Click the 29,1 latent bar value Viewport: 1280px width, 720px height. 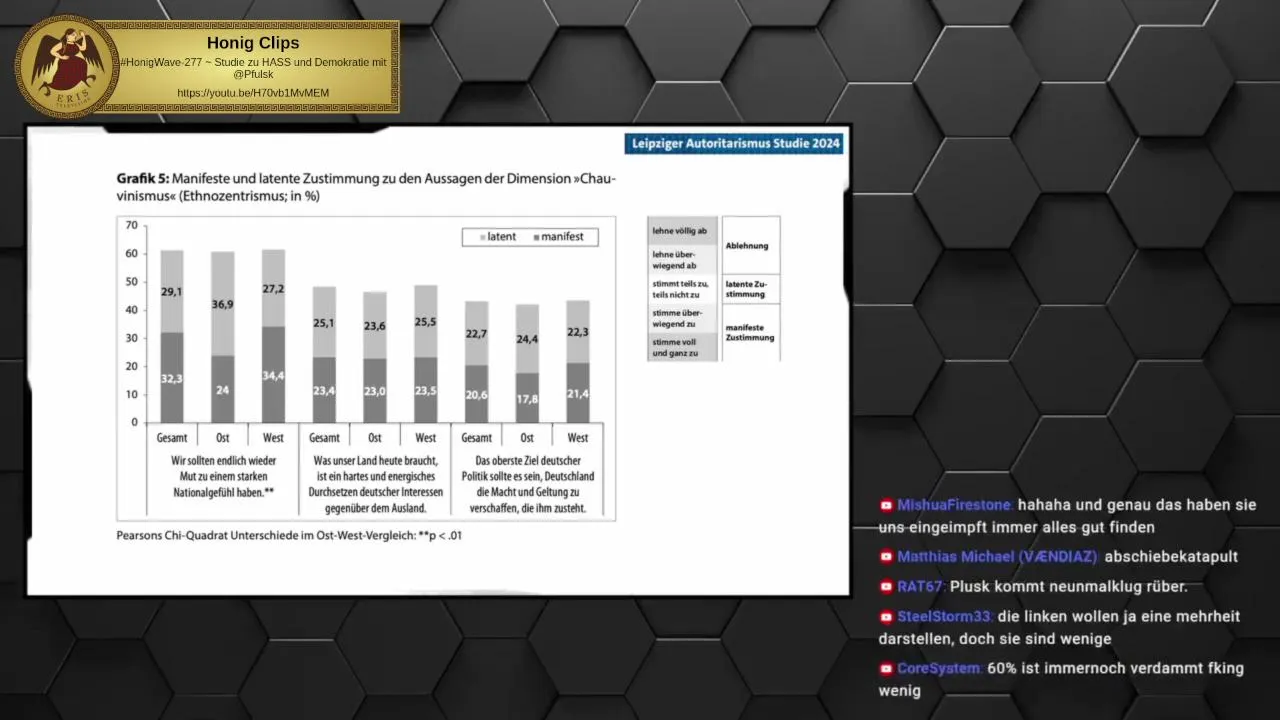click(x=172, y=292)
